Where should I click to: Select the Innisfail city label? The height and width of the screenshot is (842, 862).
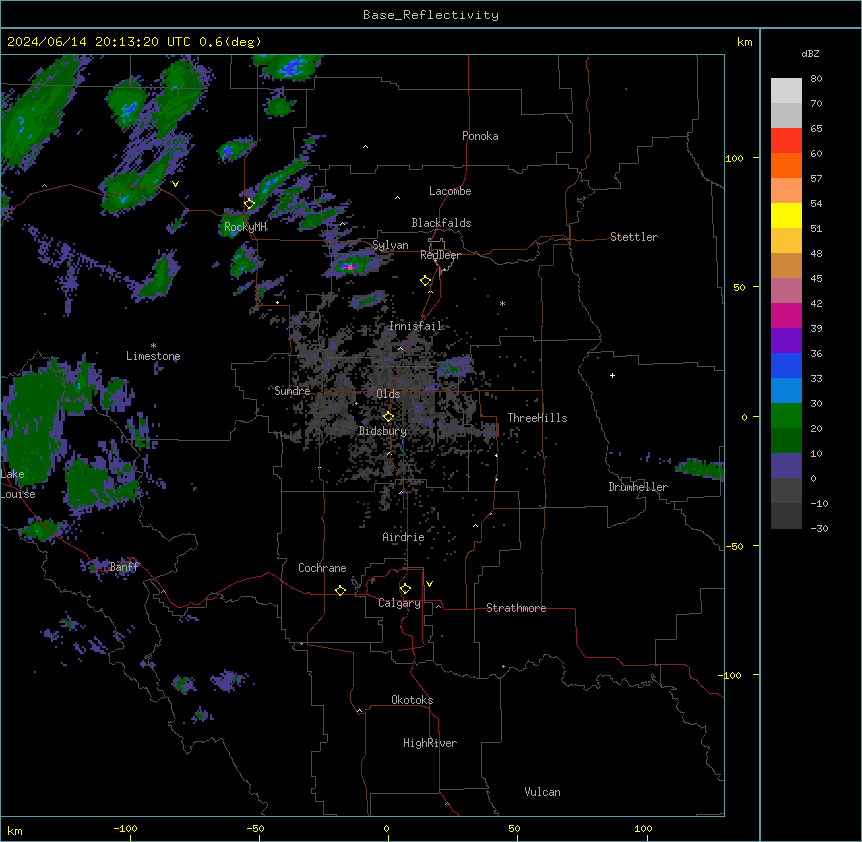pos(415,326)
